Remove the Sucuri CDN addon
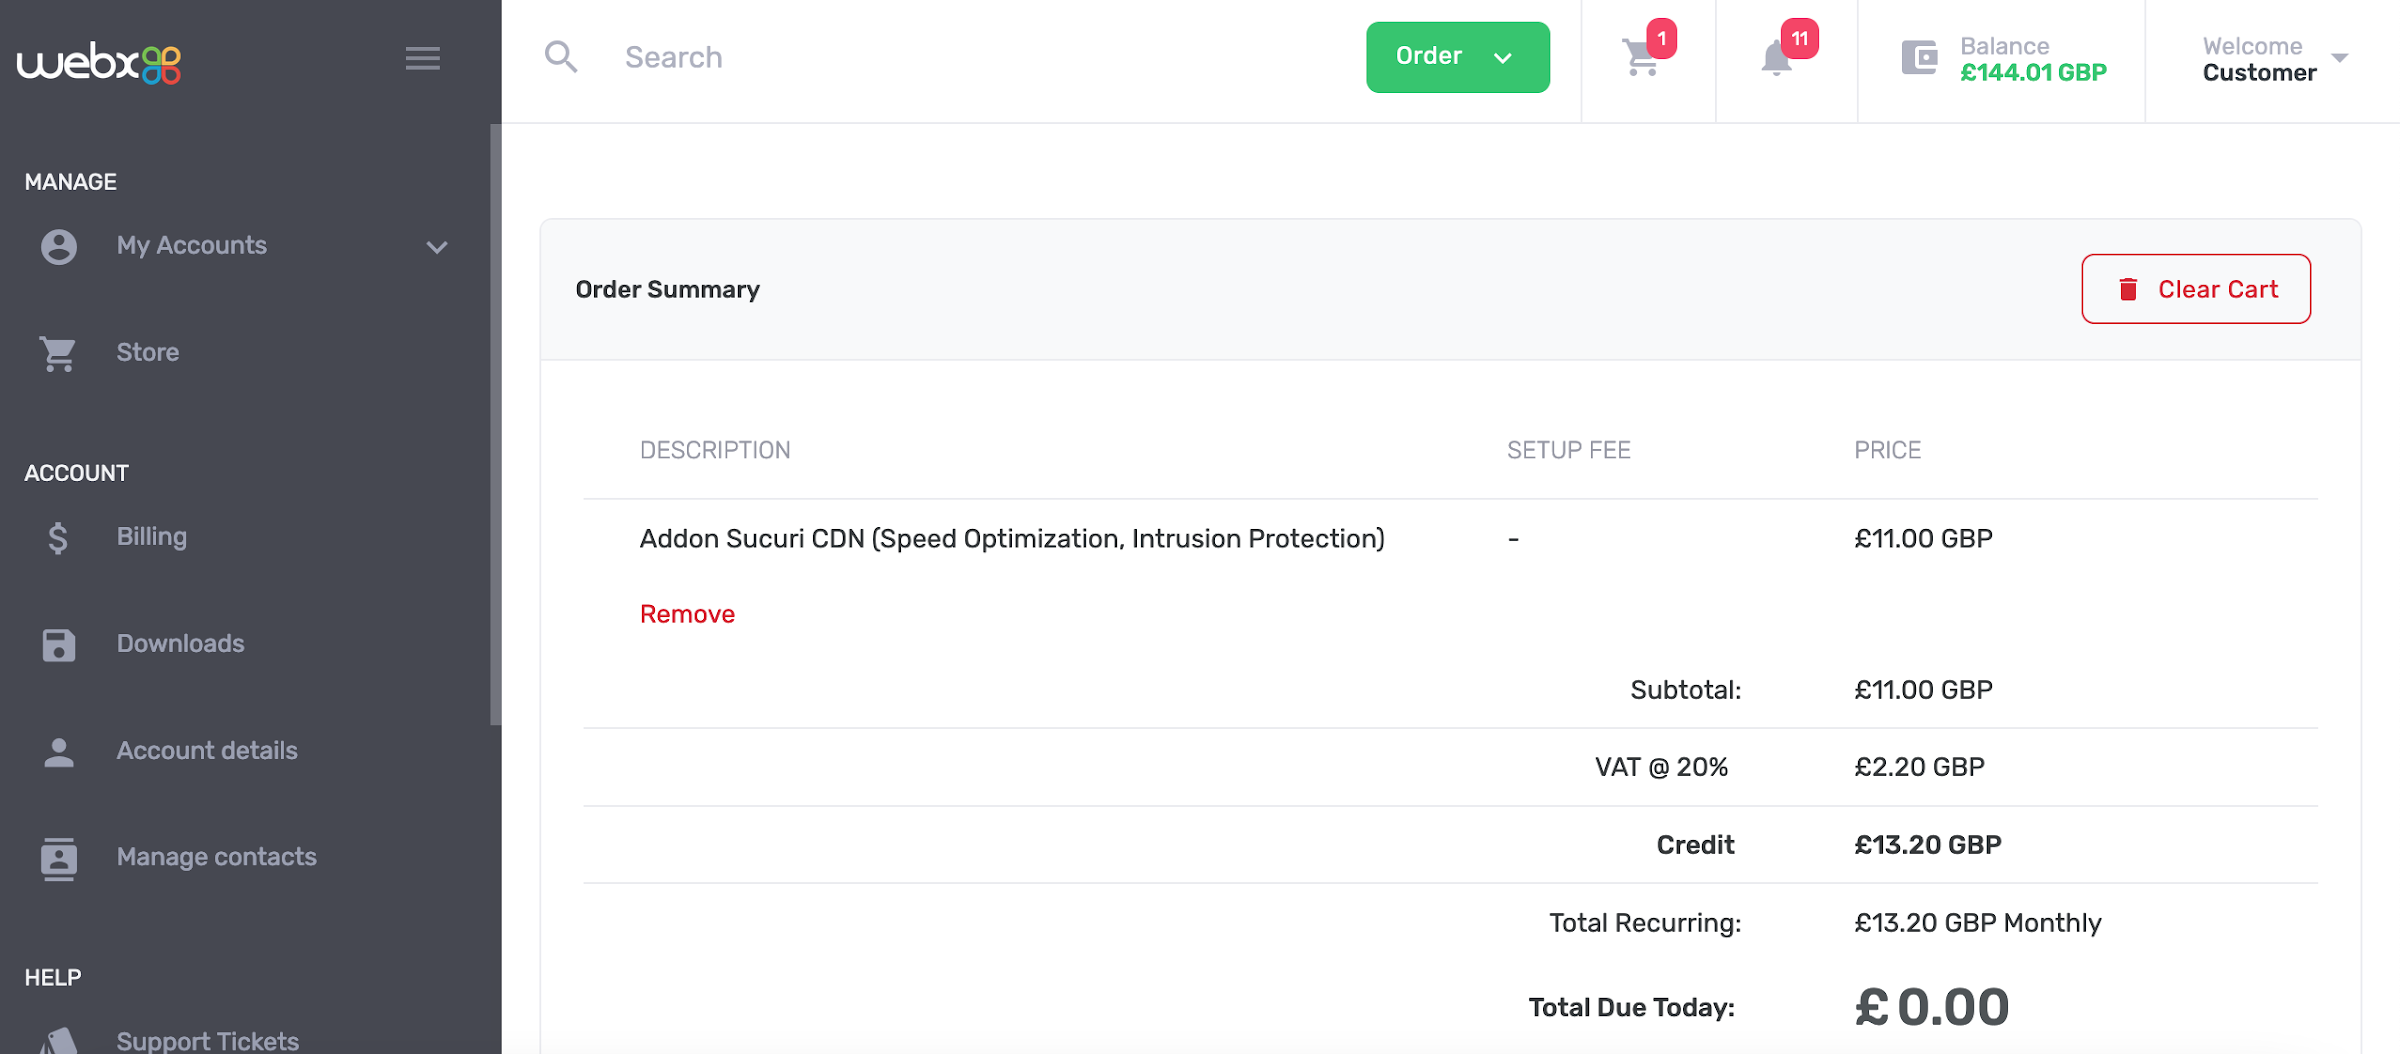The width and height of the screenshot is (2400, 1054). [x=687, y=614]
